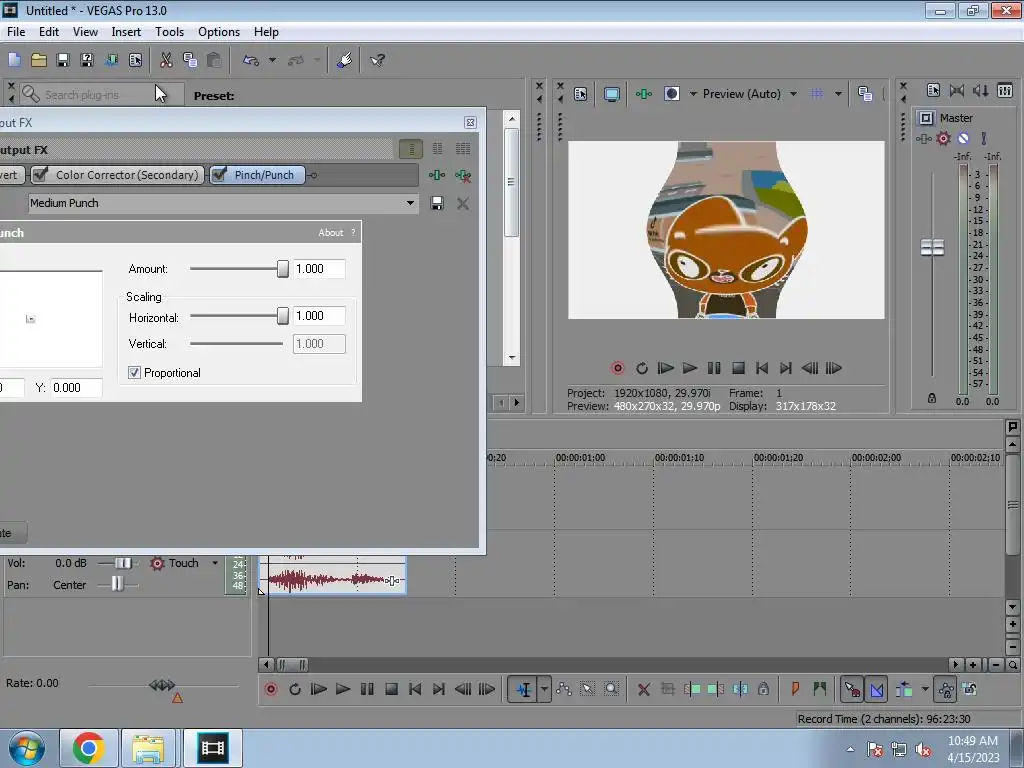Click the New project icon

point(14,61)
